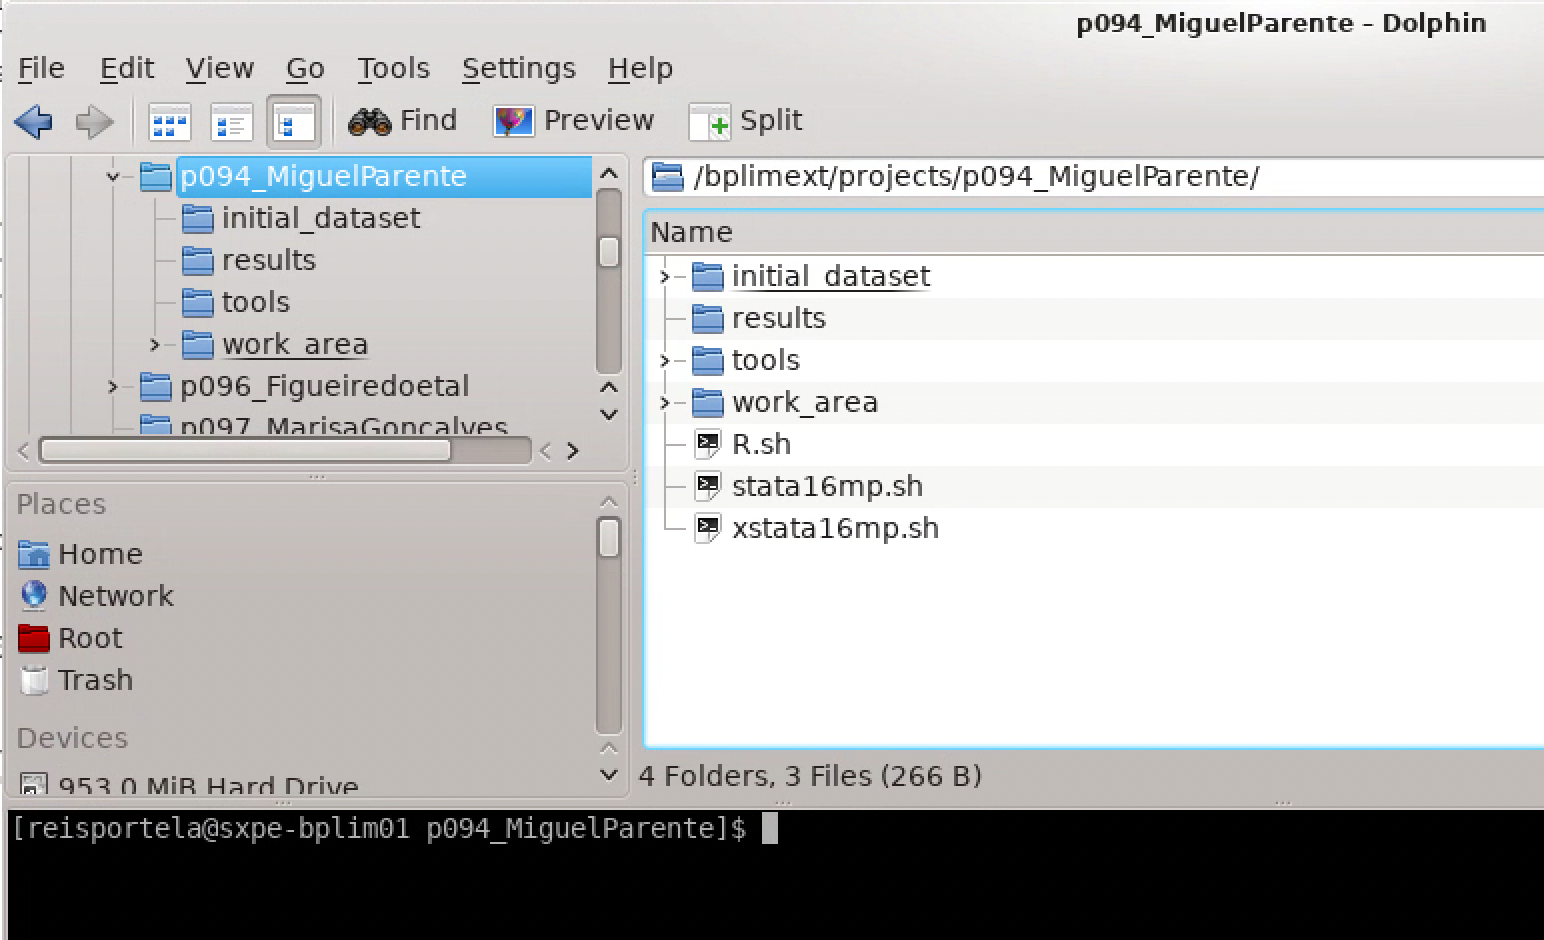The image size is (1544, 940).
Task: Toggle Split view
Action: tap(746, 121)
